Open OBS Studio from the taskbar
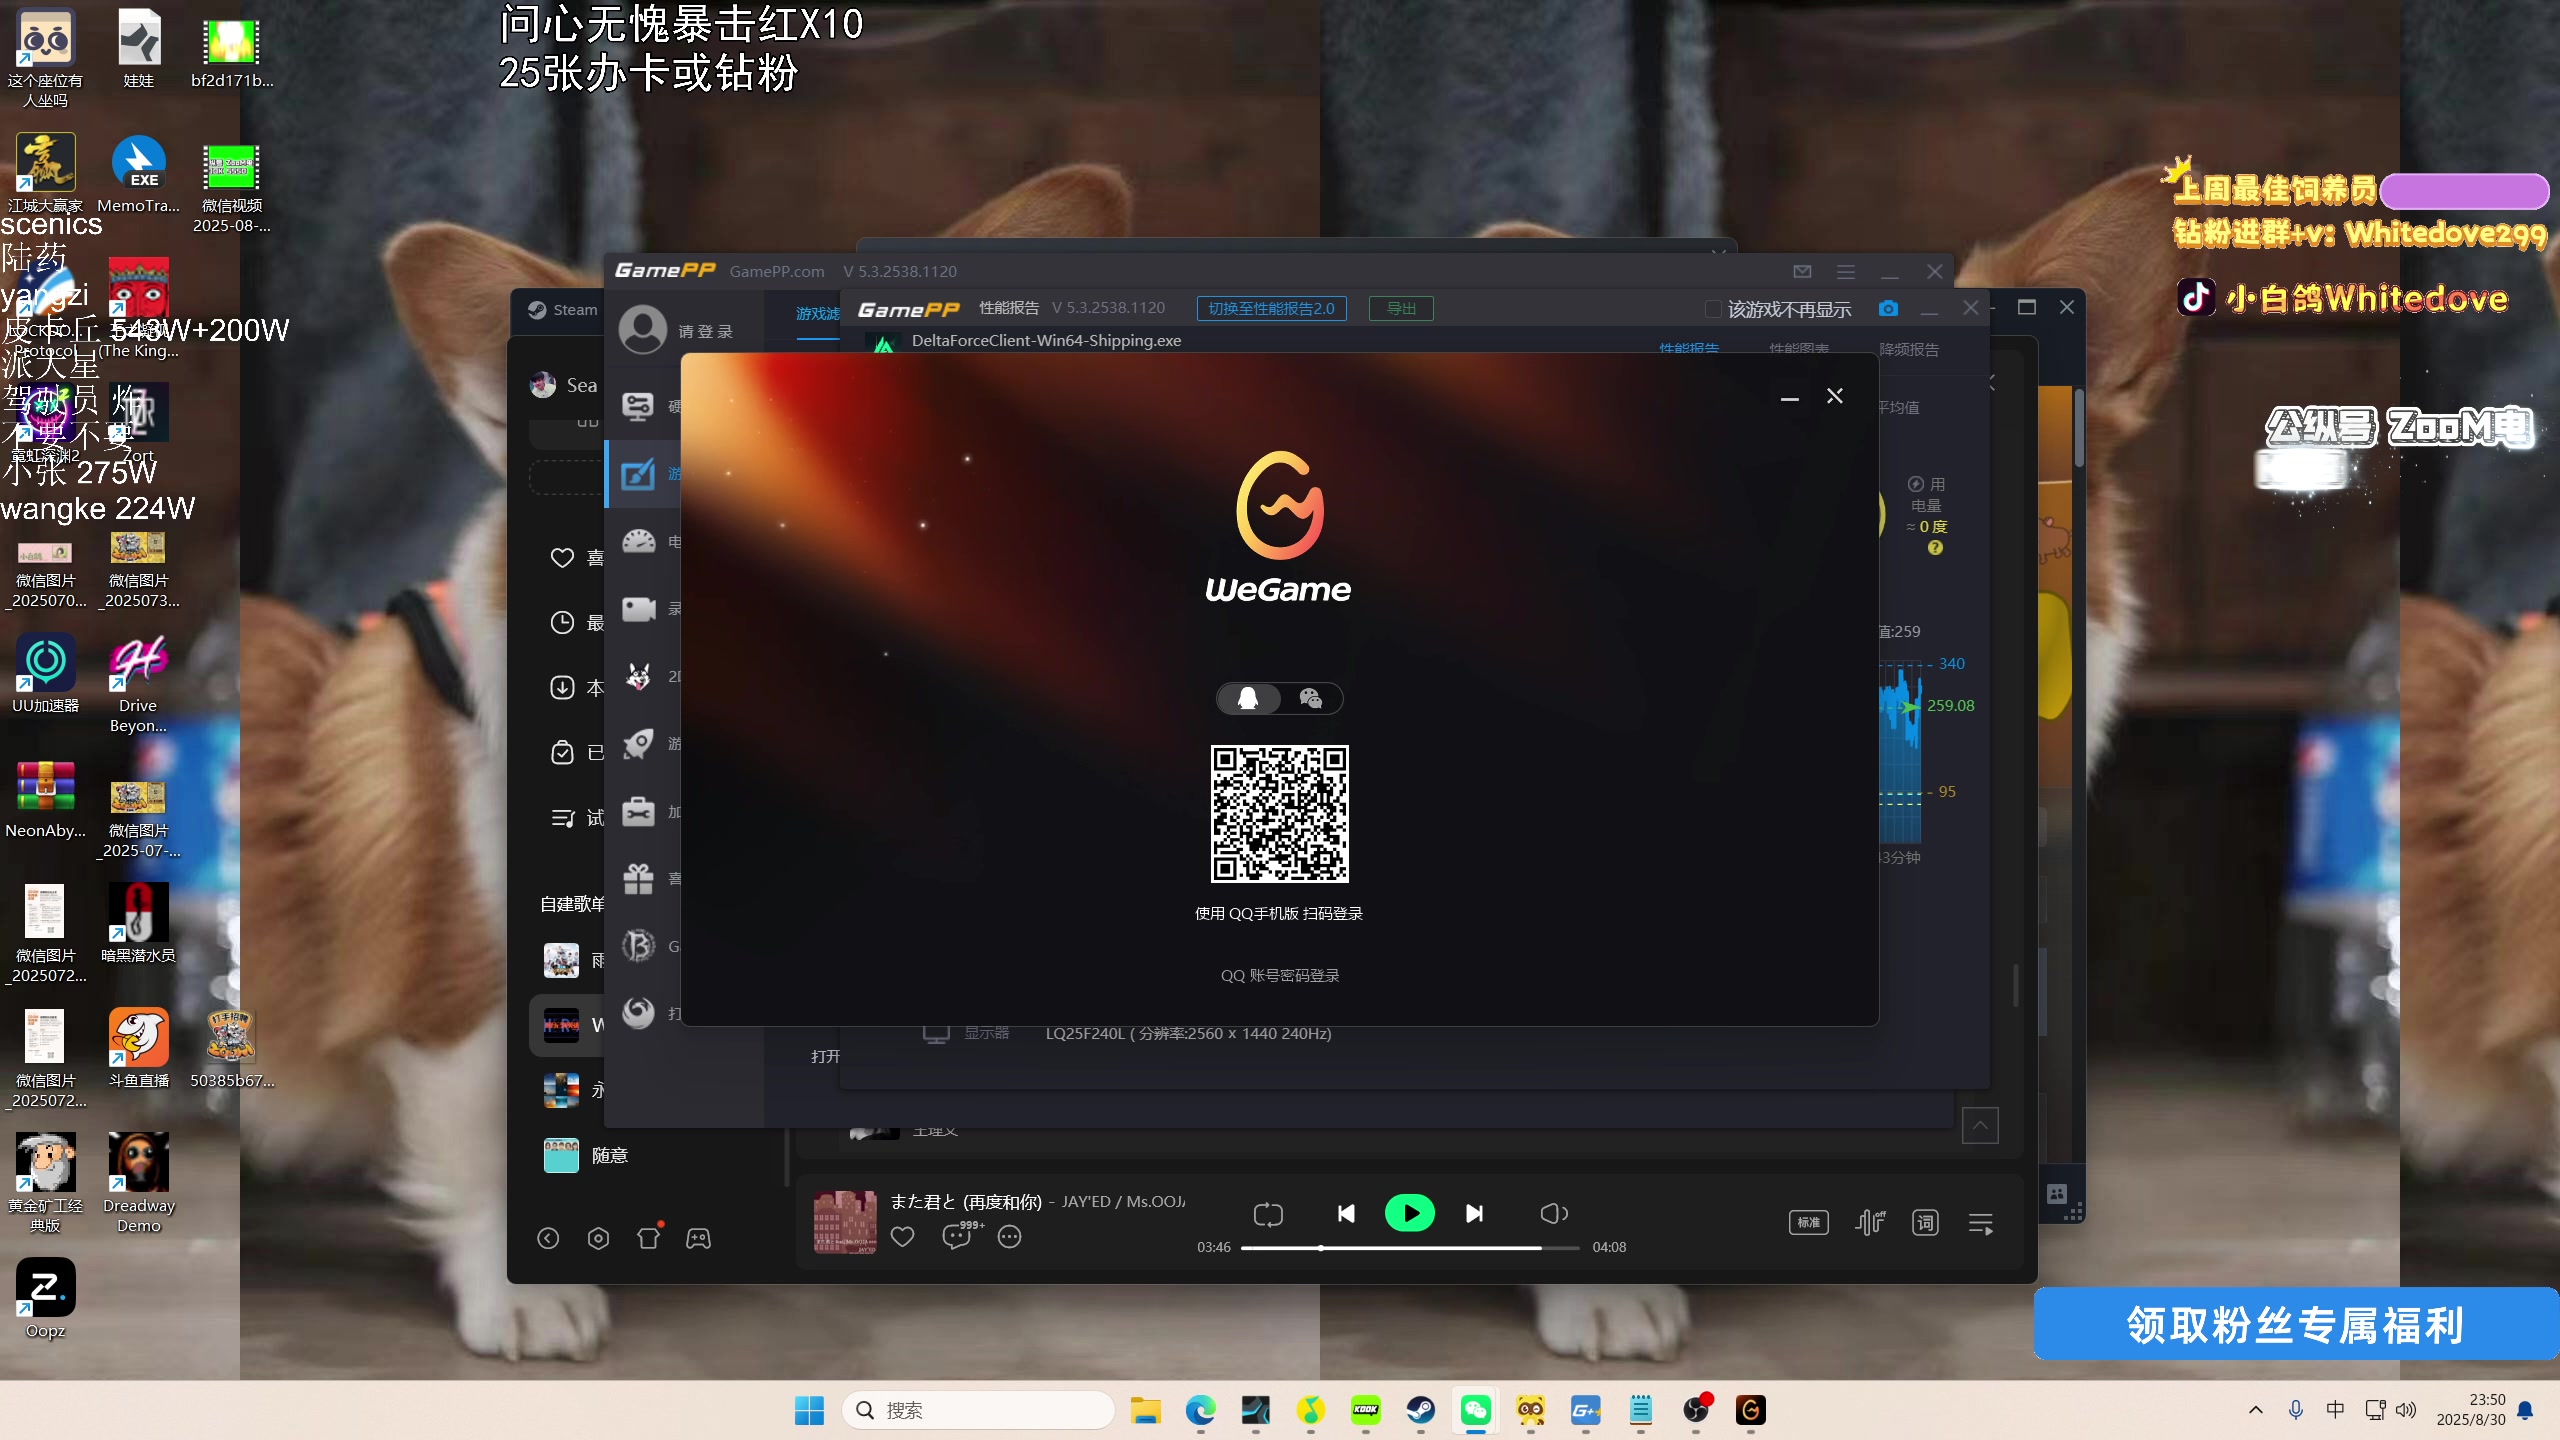The image size is (2560, 1440). [x=1695, y=1410]
